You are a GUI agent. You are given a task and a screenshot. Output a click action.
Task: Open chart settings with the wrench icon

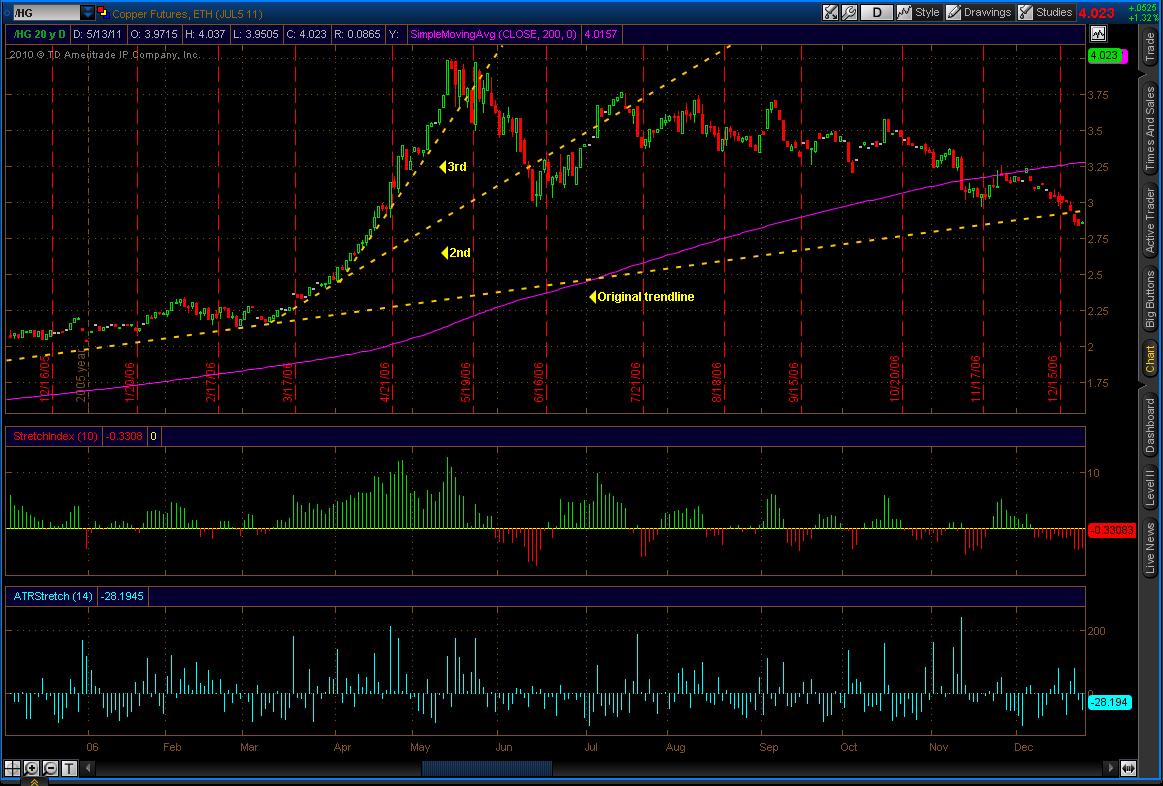[849, 13]
